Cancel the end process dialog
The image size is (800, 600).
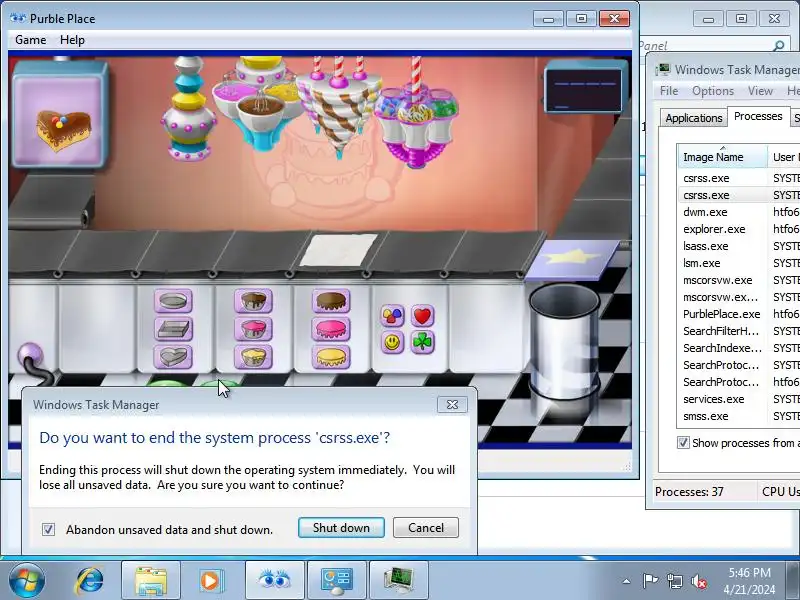pyautogui.click(x=426, y=528)
